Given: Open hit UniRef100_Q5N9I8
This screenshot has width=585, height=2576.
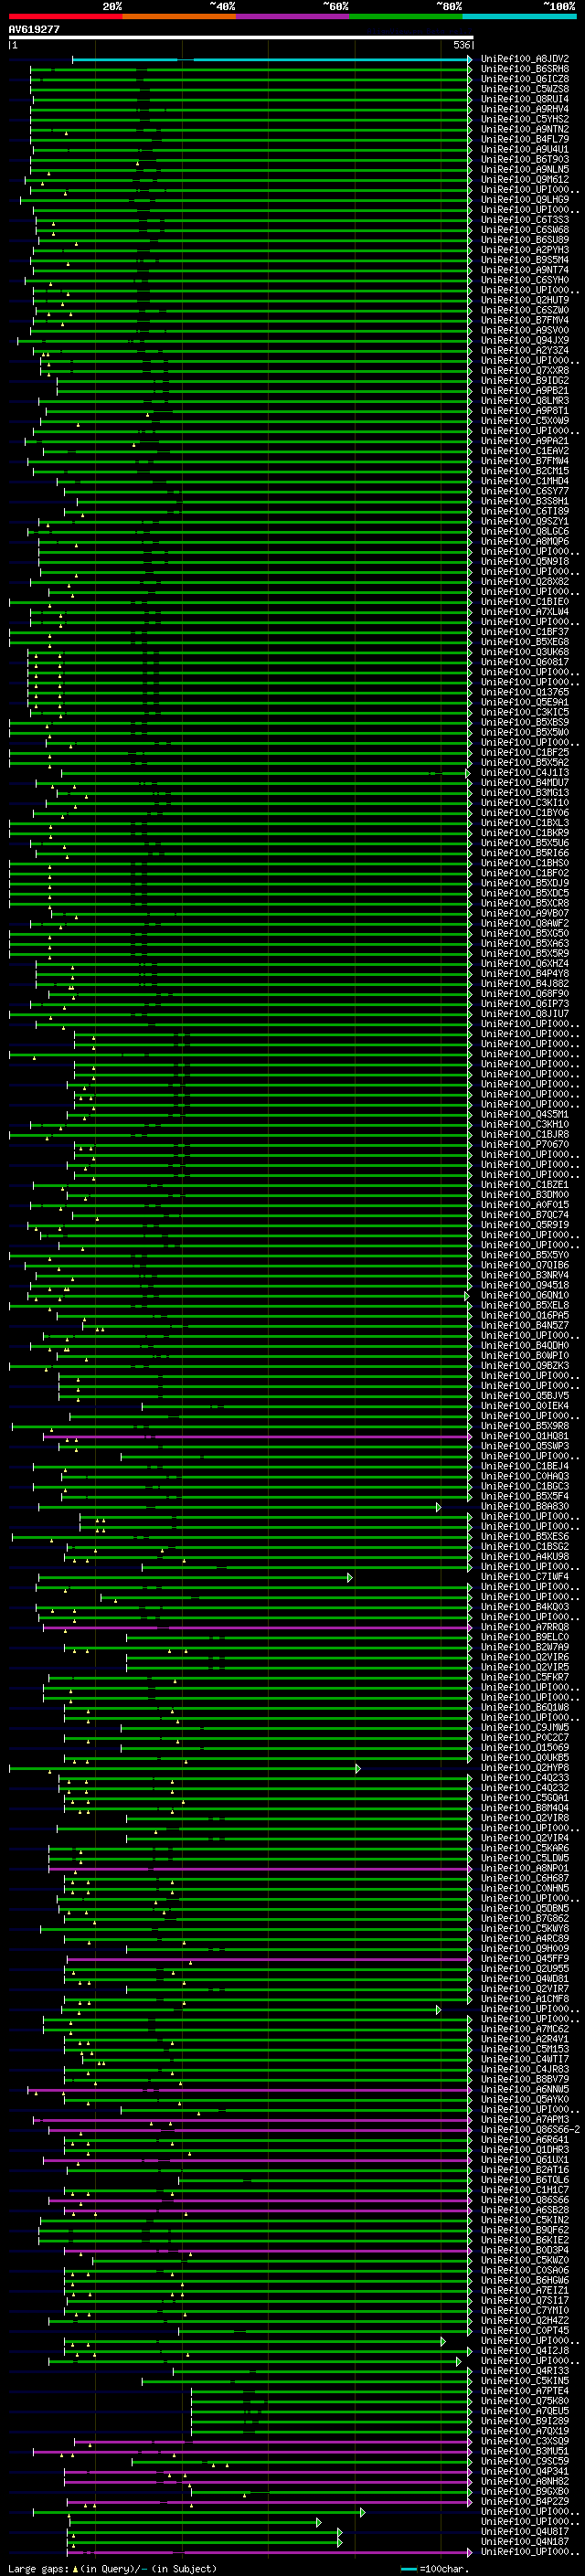Looking at the screenshot, I should pyautogui.click(x=525, y=562).
